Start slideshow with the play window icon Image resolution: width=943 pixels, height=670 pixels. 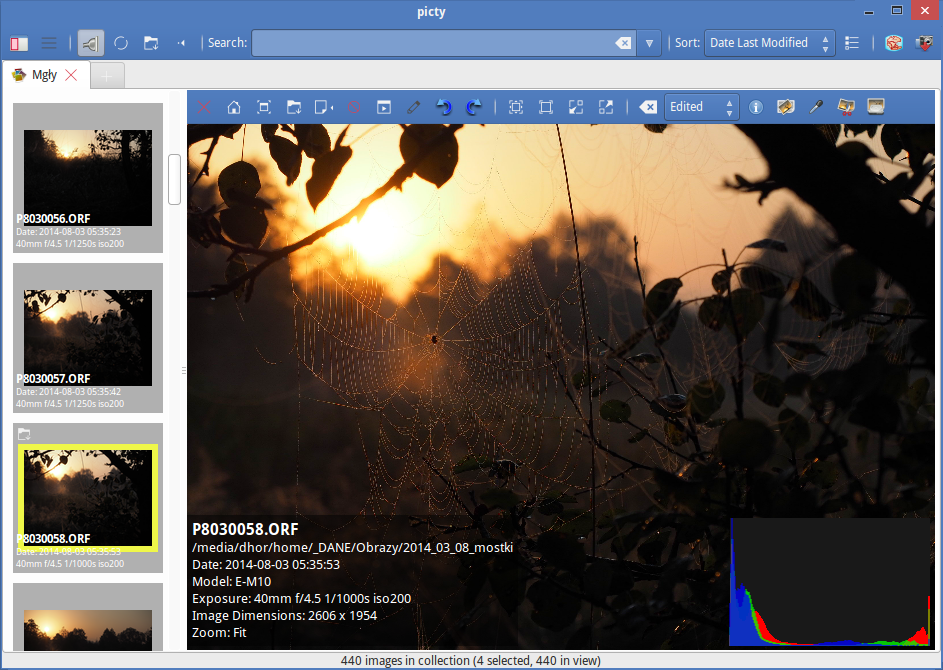coord(384,107)
